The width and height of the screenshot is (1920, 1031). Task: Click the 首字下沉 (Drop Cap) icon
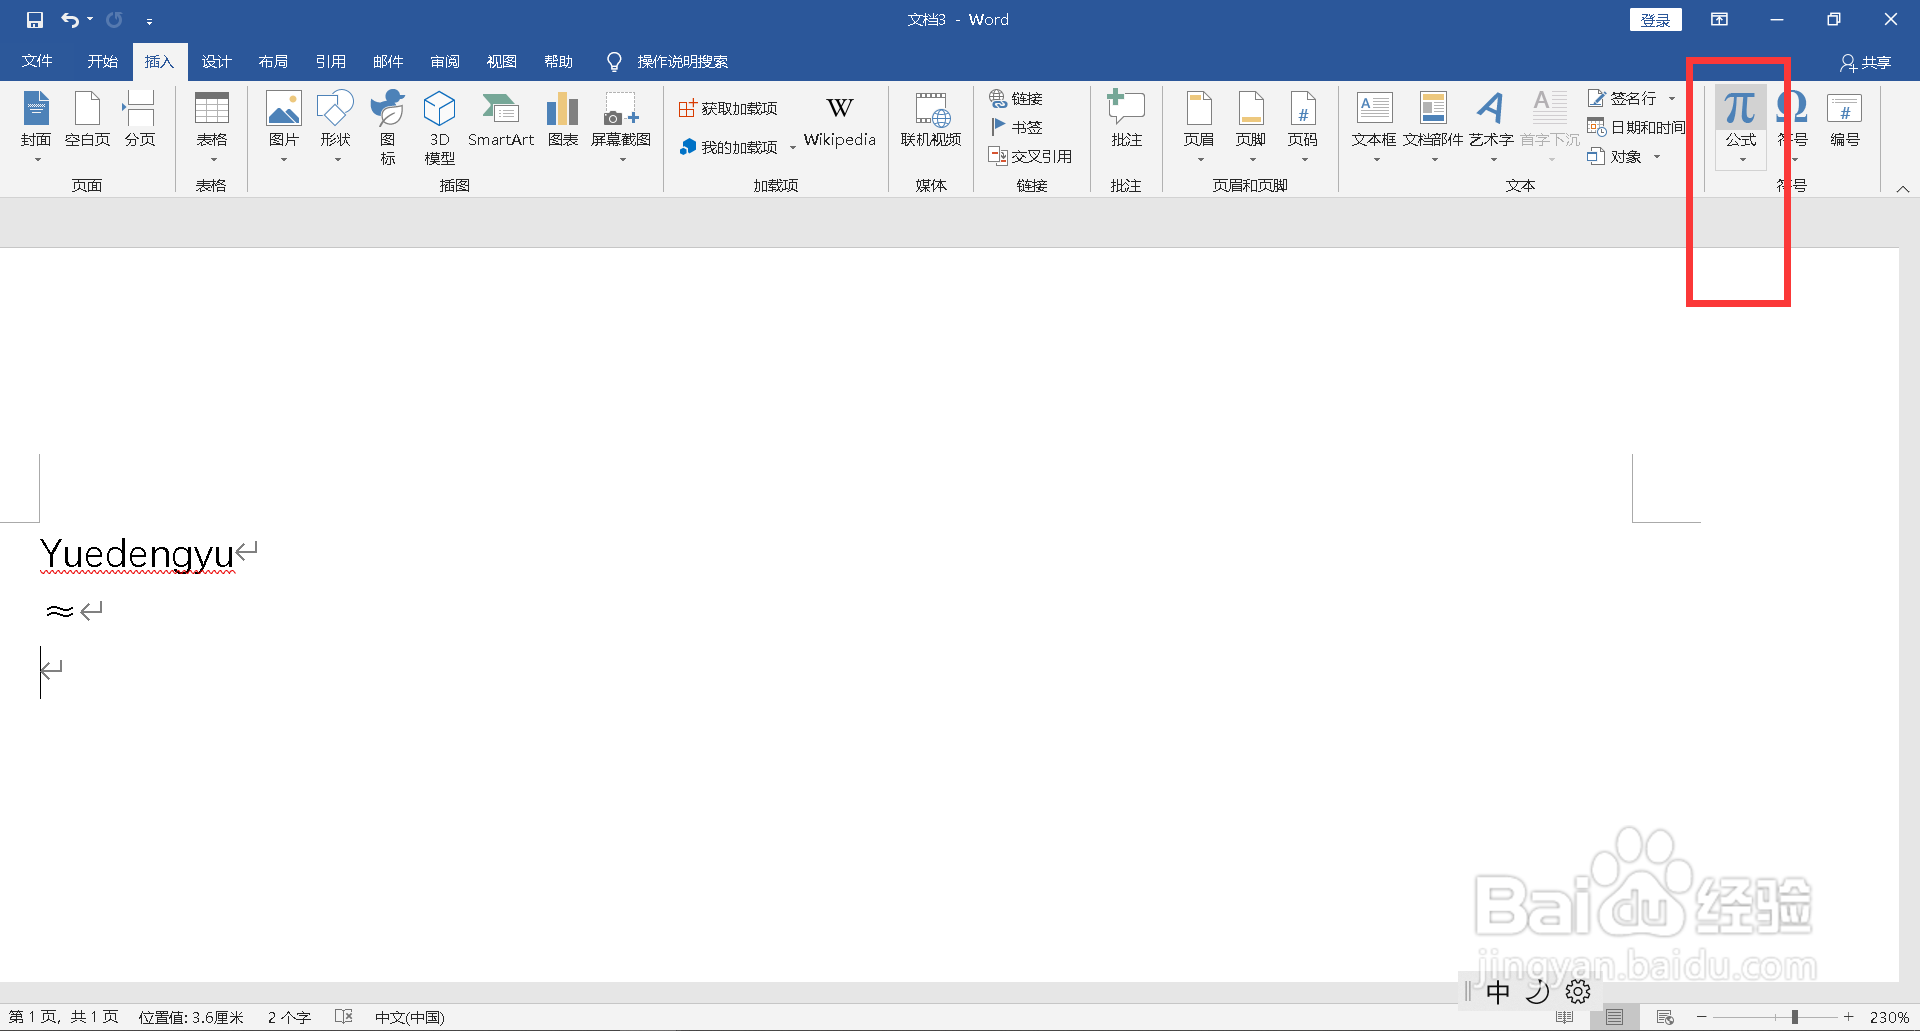pos(1550,127)
